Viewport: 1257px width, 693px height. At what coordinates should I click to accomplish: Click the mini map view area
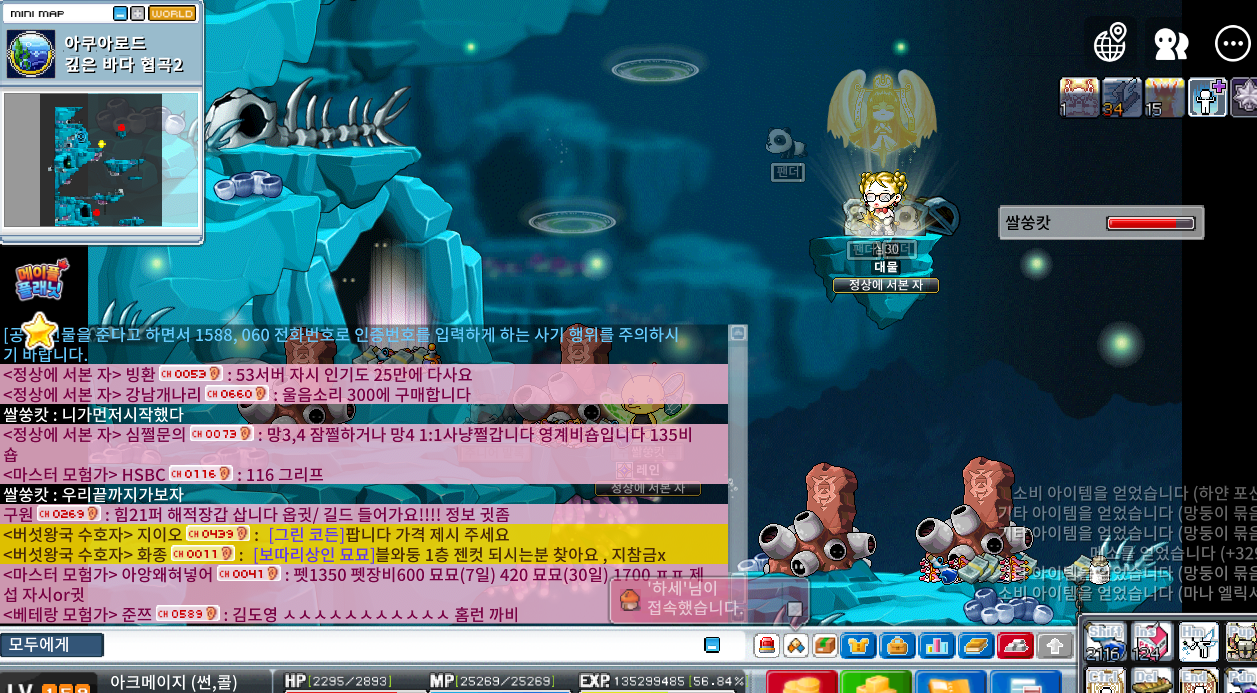[x=101, y=159]
